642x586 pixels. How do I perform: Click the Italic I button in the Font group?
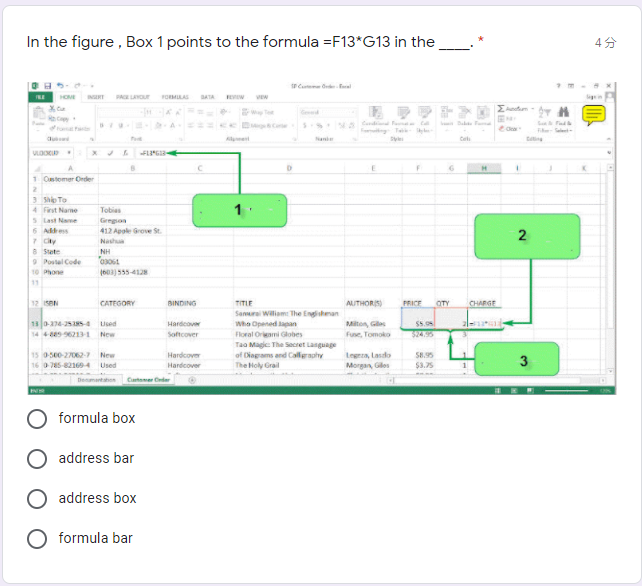[x=111, y=125]
